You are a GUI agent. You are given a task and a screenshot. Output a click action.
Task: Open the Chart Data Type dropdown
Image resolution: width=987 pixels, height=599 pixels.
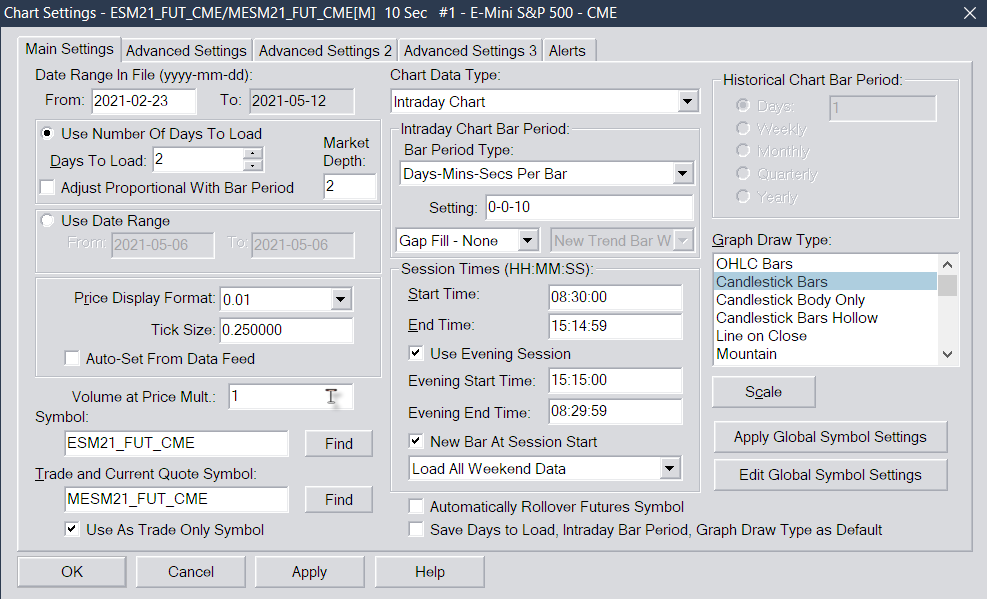click(x=687, y=101)
